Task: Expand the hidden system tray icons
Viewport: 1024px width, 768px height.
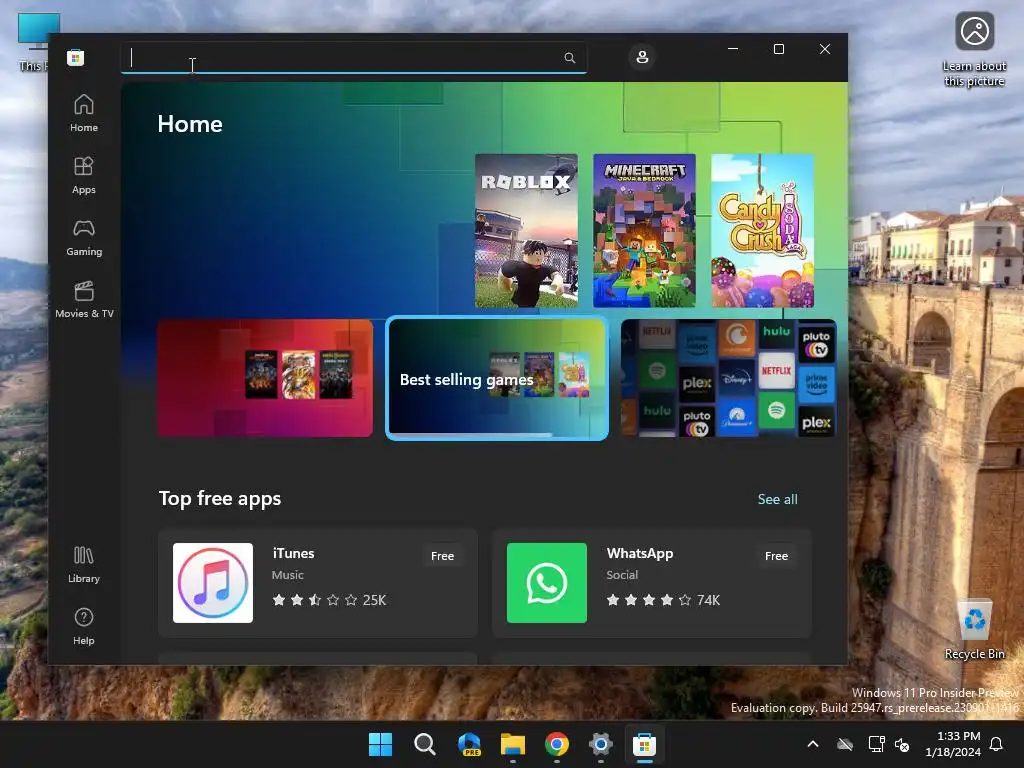Action: point(813,744)
